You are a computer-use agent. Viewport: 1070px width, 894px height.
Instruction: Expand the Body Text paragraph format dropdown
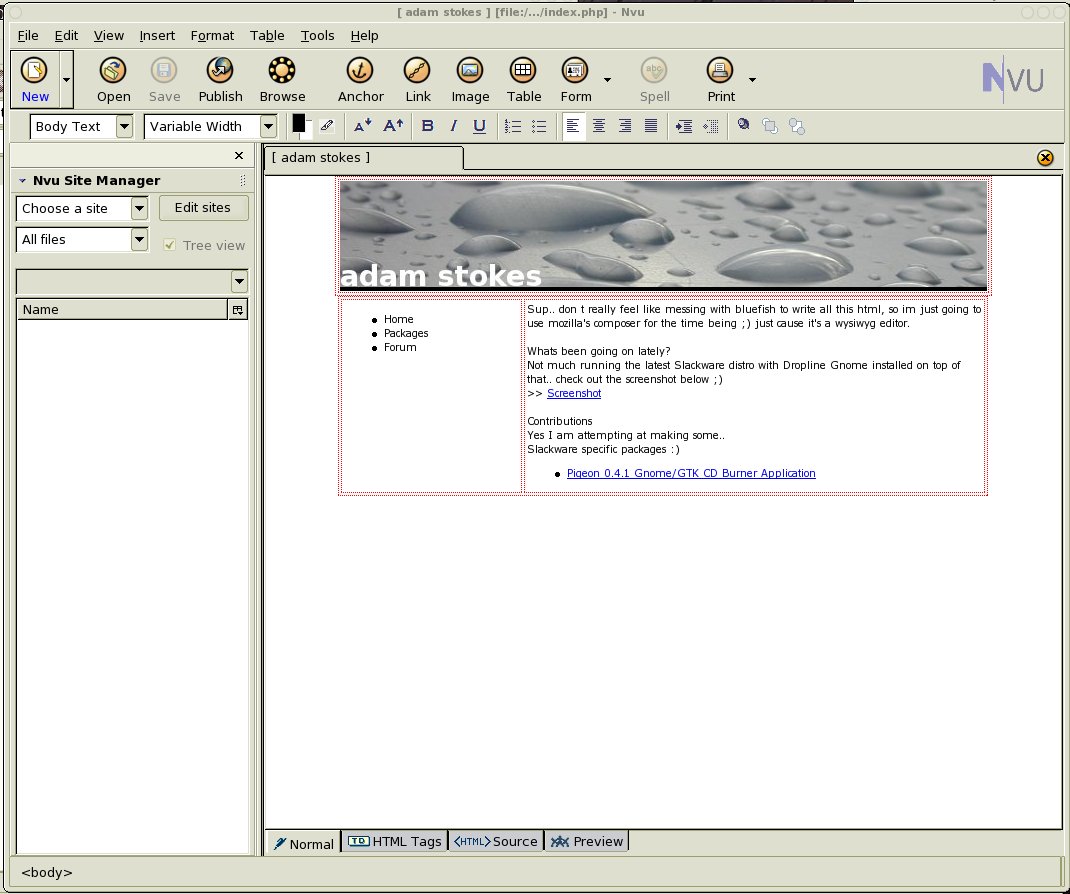tap(124, 126)
